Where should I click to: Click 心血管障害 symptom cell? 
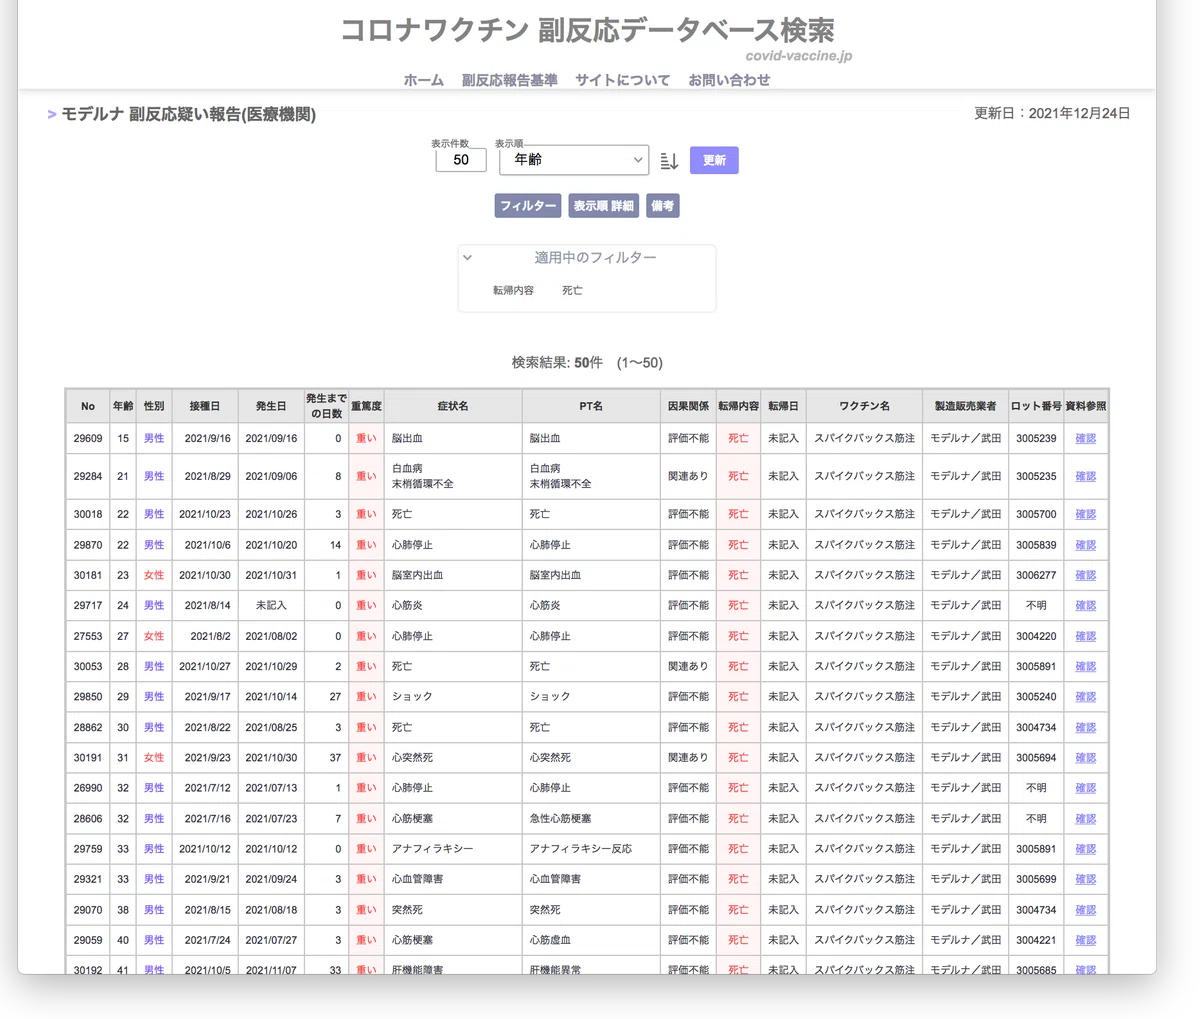(x=453, y=879)
